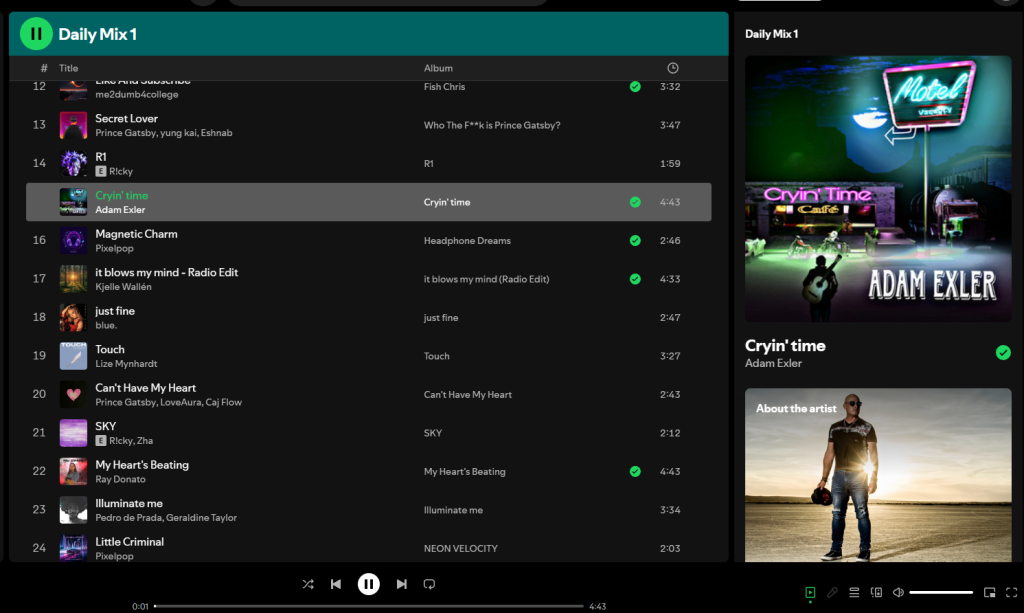Viewport: 1024px width, 613px height.
Task: Open artist Kjelle Wallén
Action: pos(123,287)
